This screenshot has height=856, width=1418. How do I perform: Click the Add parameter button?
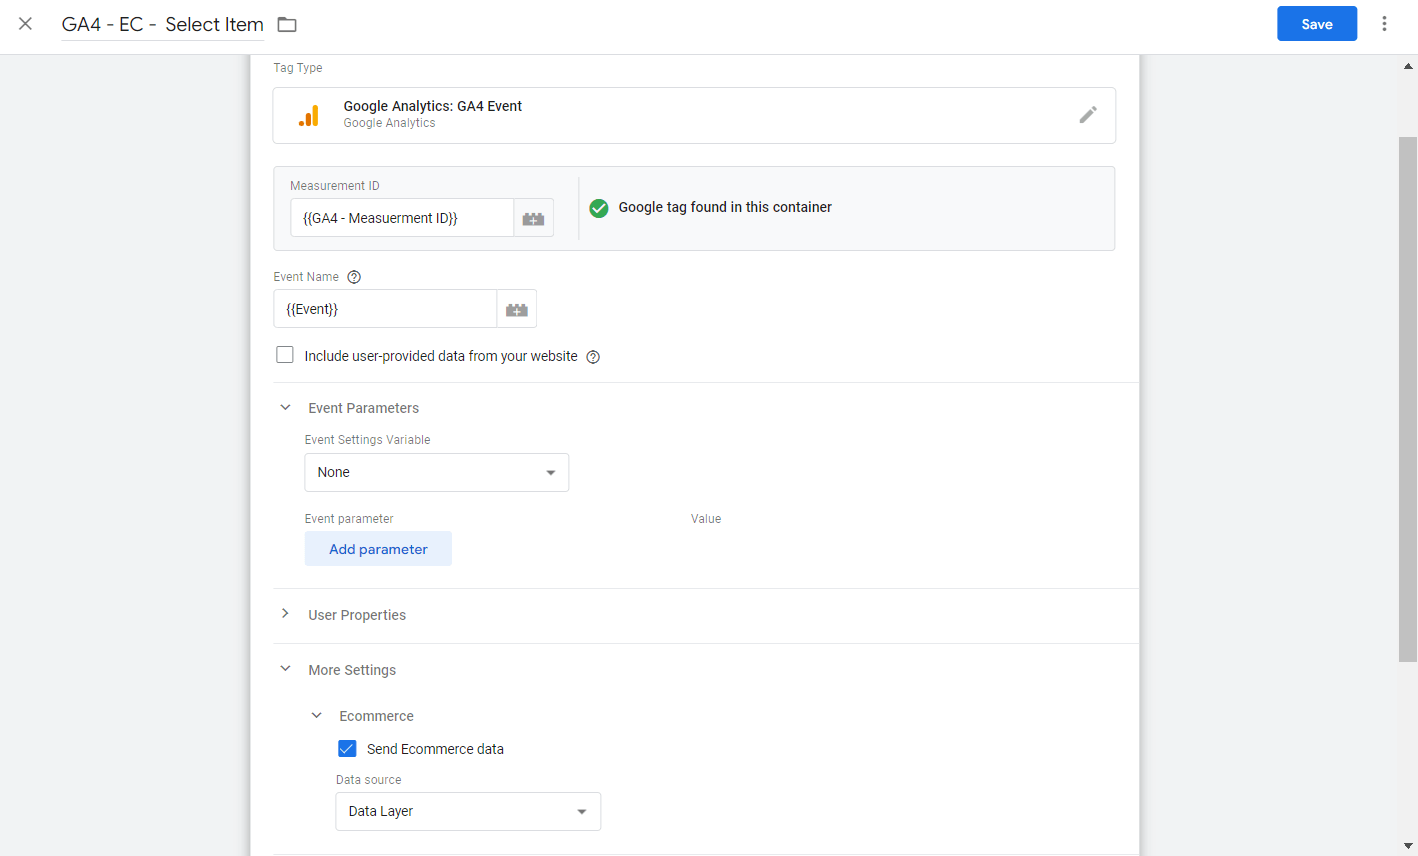coord(378,549)
